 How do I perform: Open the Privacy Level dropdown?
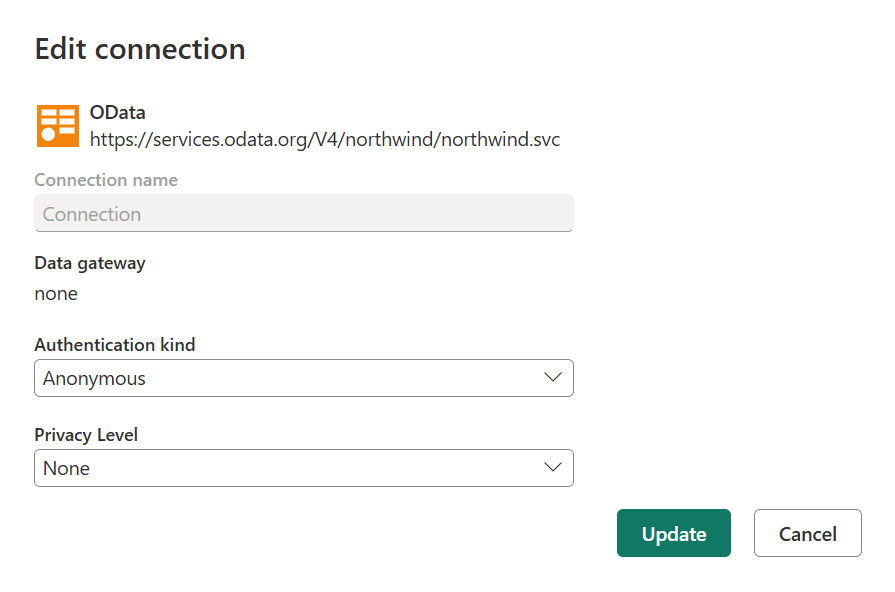click(304, 468)
